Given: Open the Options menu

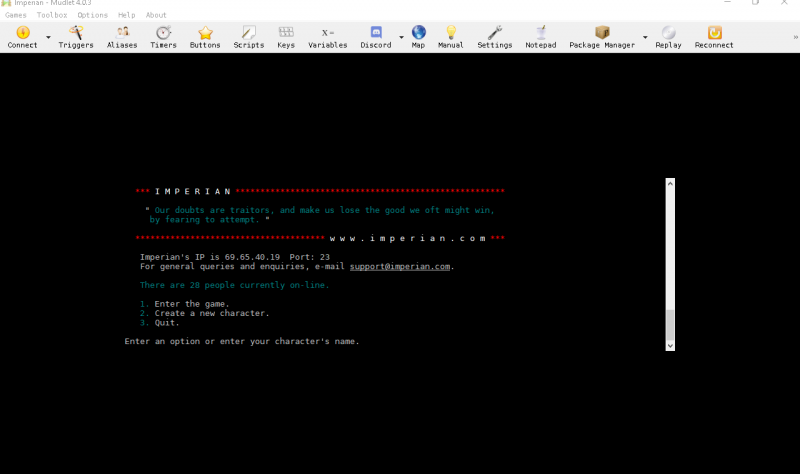Looking at the screenshot, I should [92, 15].
